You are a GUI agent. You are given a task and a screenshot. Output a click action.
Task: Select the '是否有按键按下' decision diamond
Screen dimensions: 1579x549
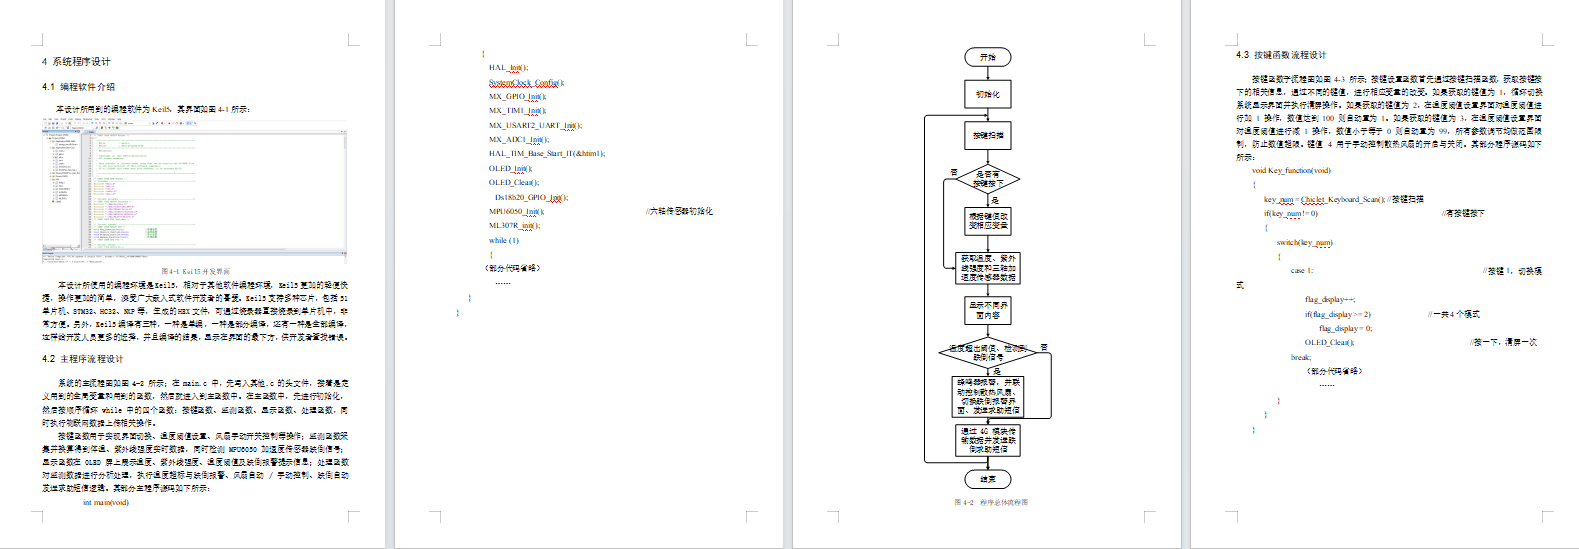click(x=988, y=179)
